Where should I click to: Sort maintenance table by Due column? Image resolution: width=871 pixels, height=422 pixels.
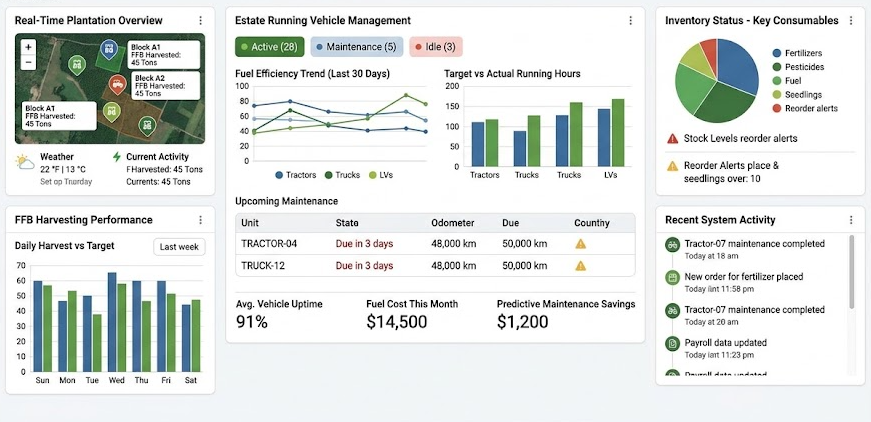click(x=510, y=223)
